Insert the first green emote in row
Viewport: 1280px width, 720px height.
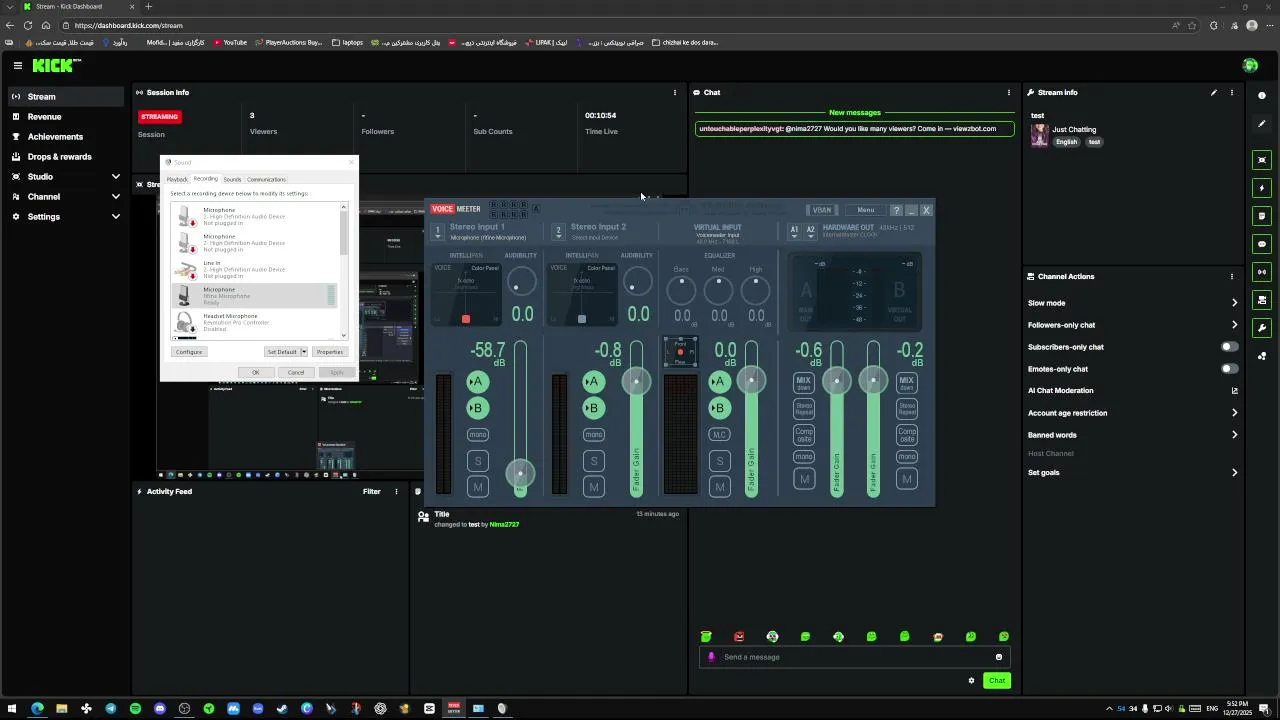[x=706, y=636]
